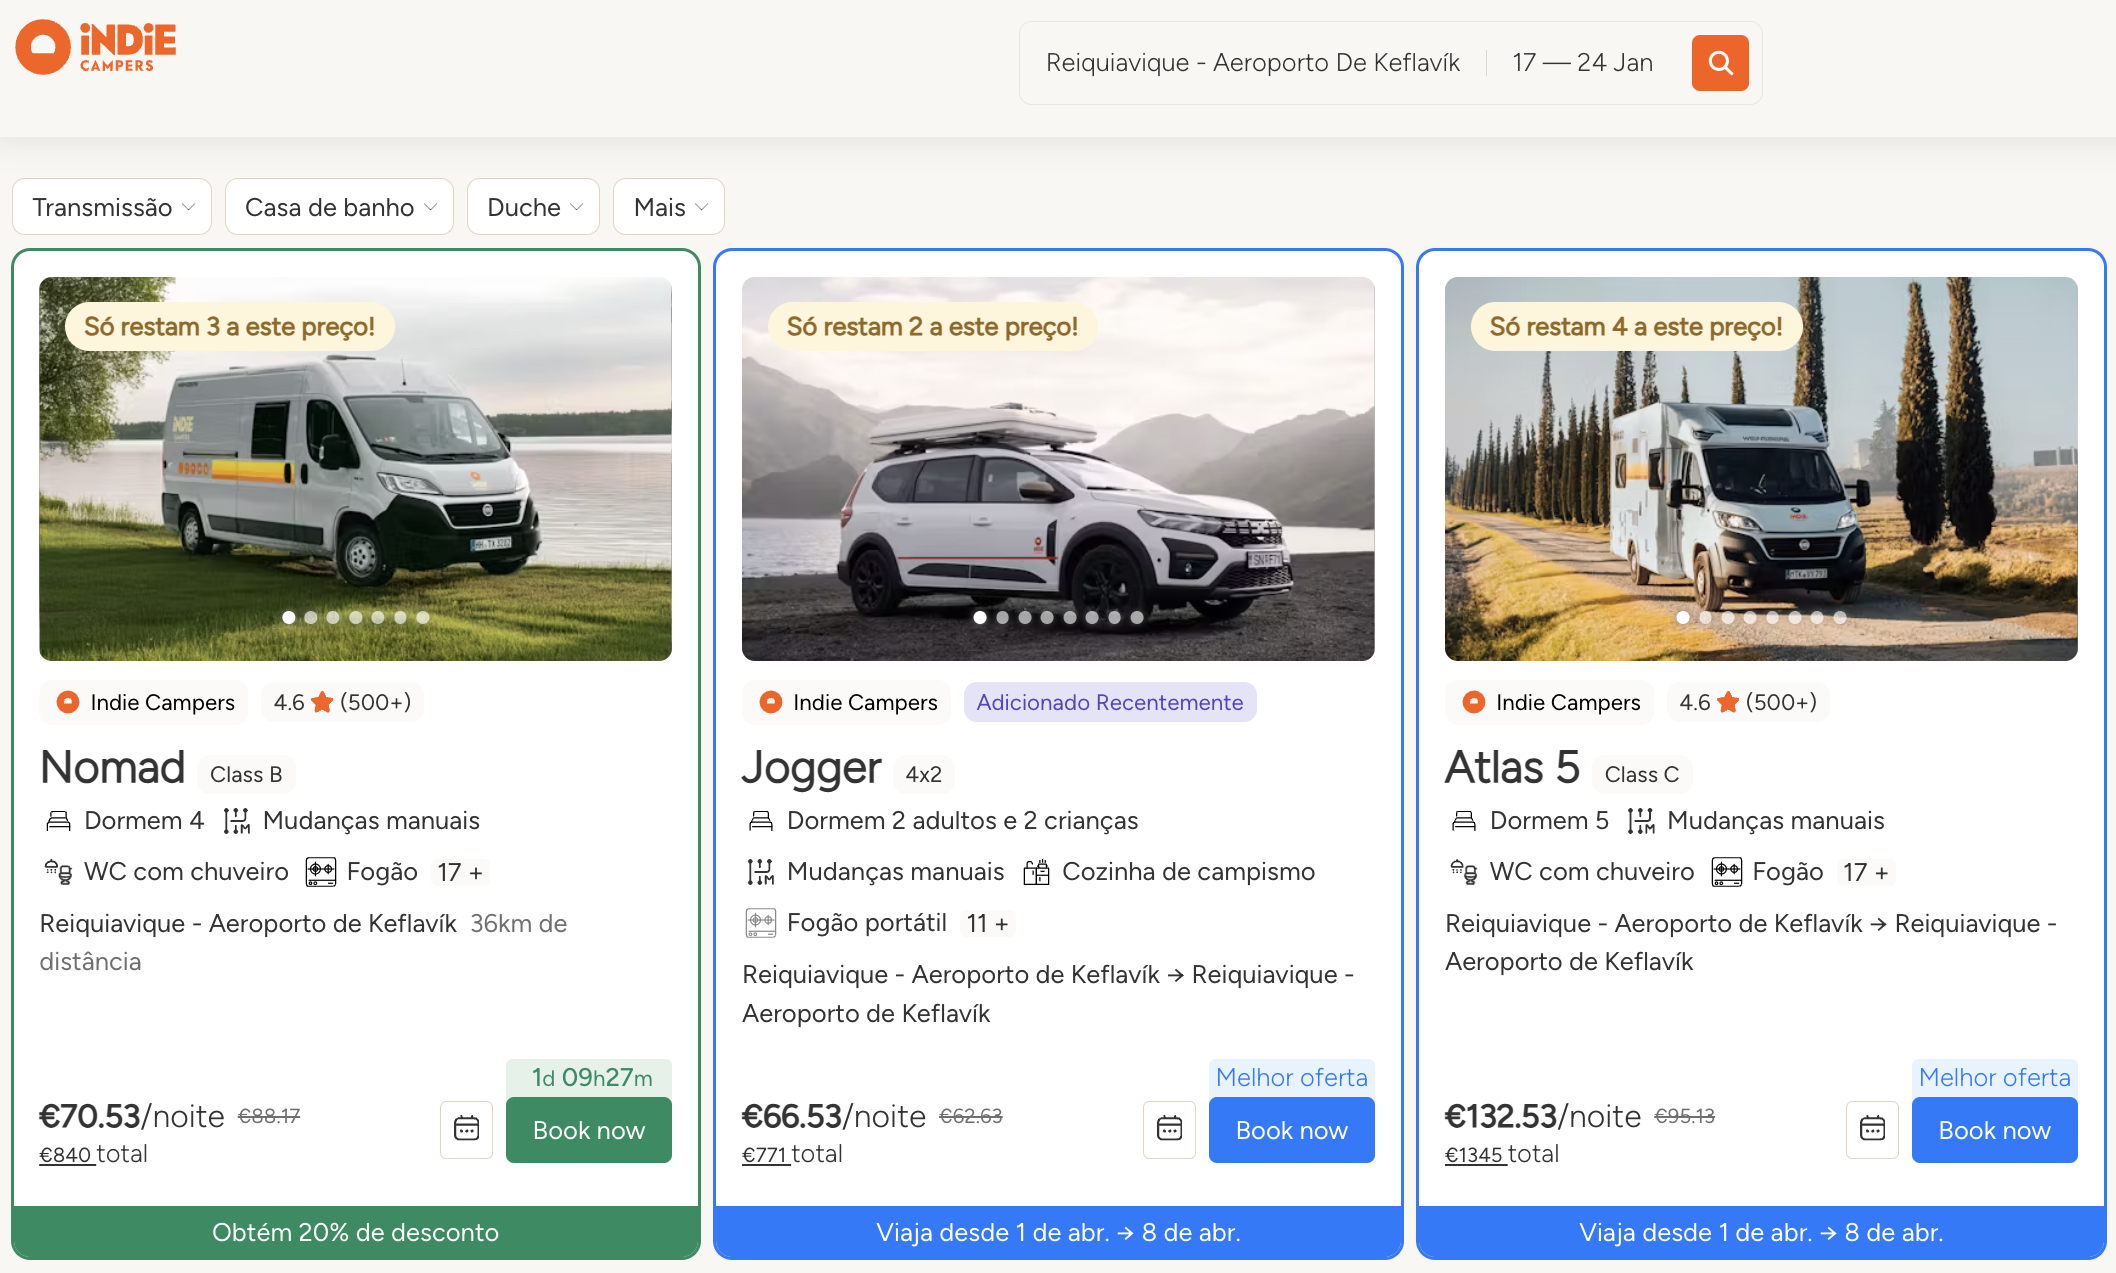Click the 4x2 tag
The height and width of the screenshot is (1273, 2116).
coord(924,774)
